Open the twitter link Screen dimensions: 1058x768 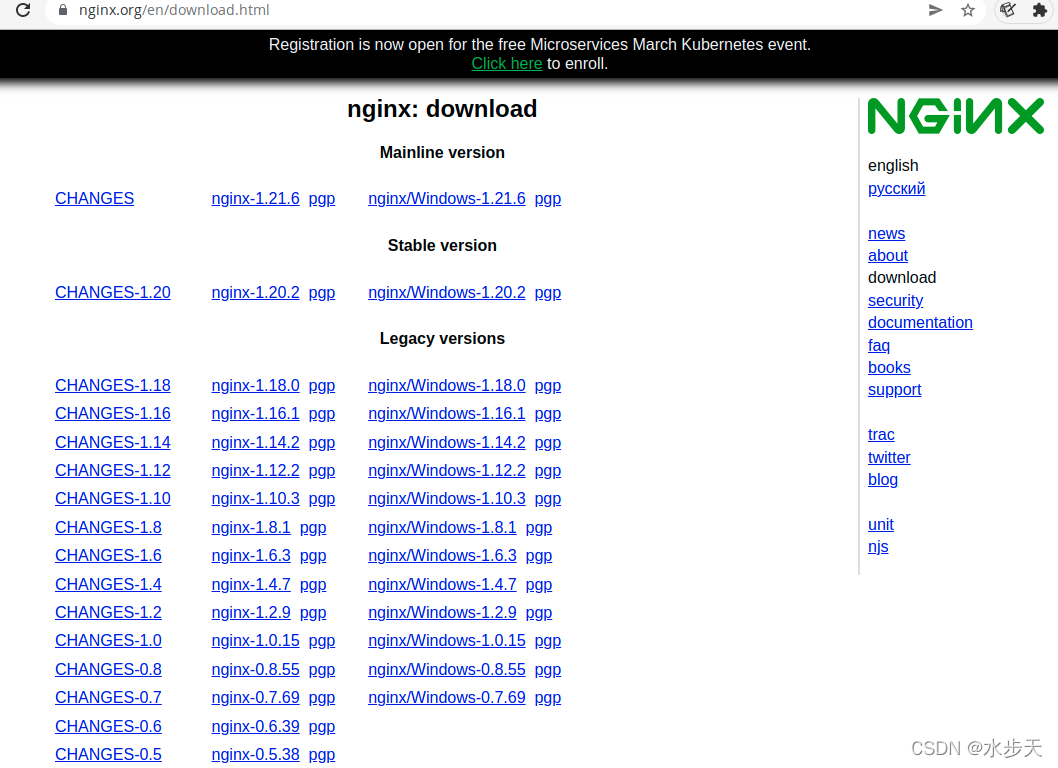889,458
